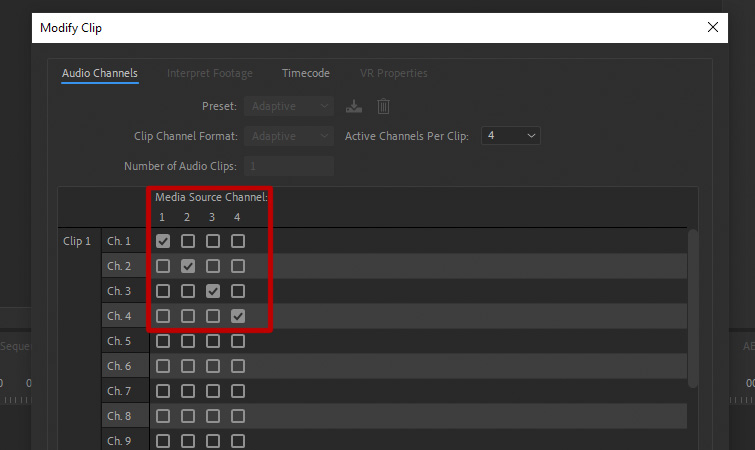
Task: Click the channel list vertical scrollbar
Action: tap(693, 308)
